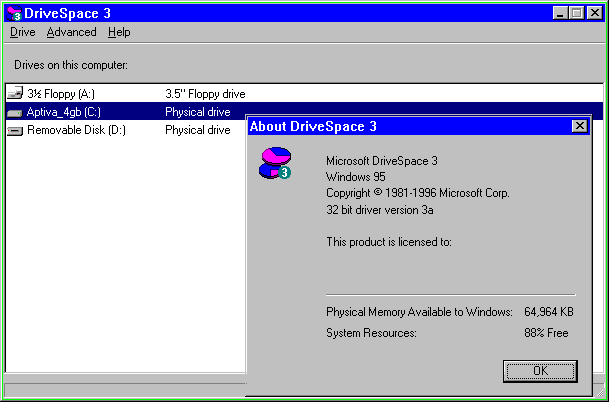This screenshot has height=402, width=609.
Task: Click the Drives on this computer label
Action: pyautogui.click(x=70, y=65)
